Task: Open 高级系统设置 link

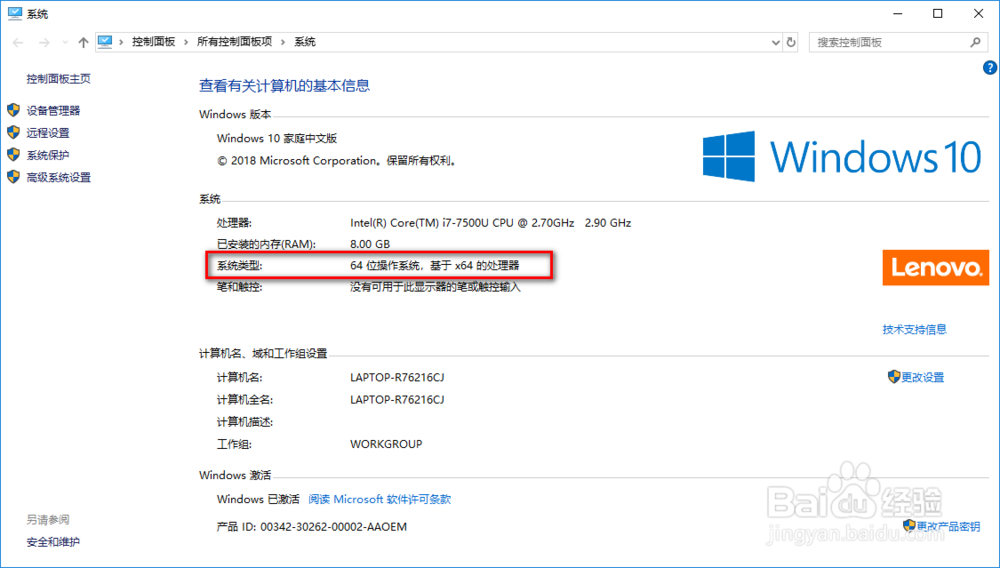Action: (59, 178)
